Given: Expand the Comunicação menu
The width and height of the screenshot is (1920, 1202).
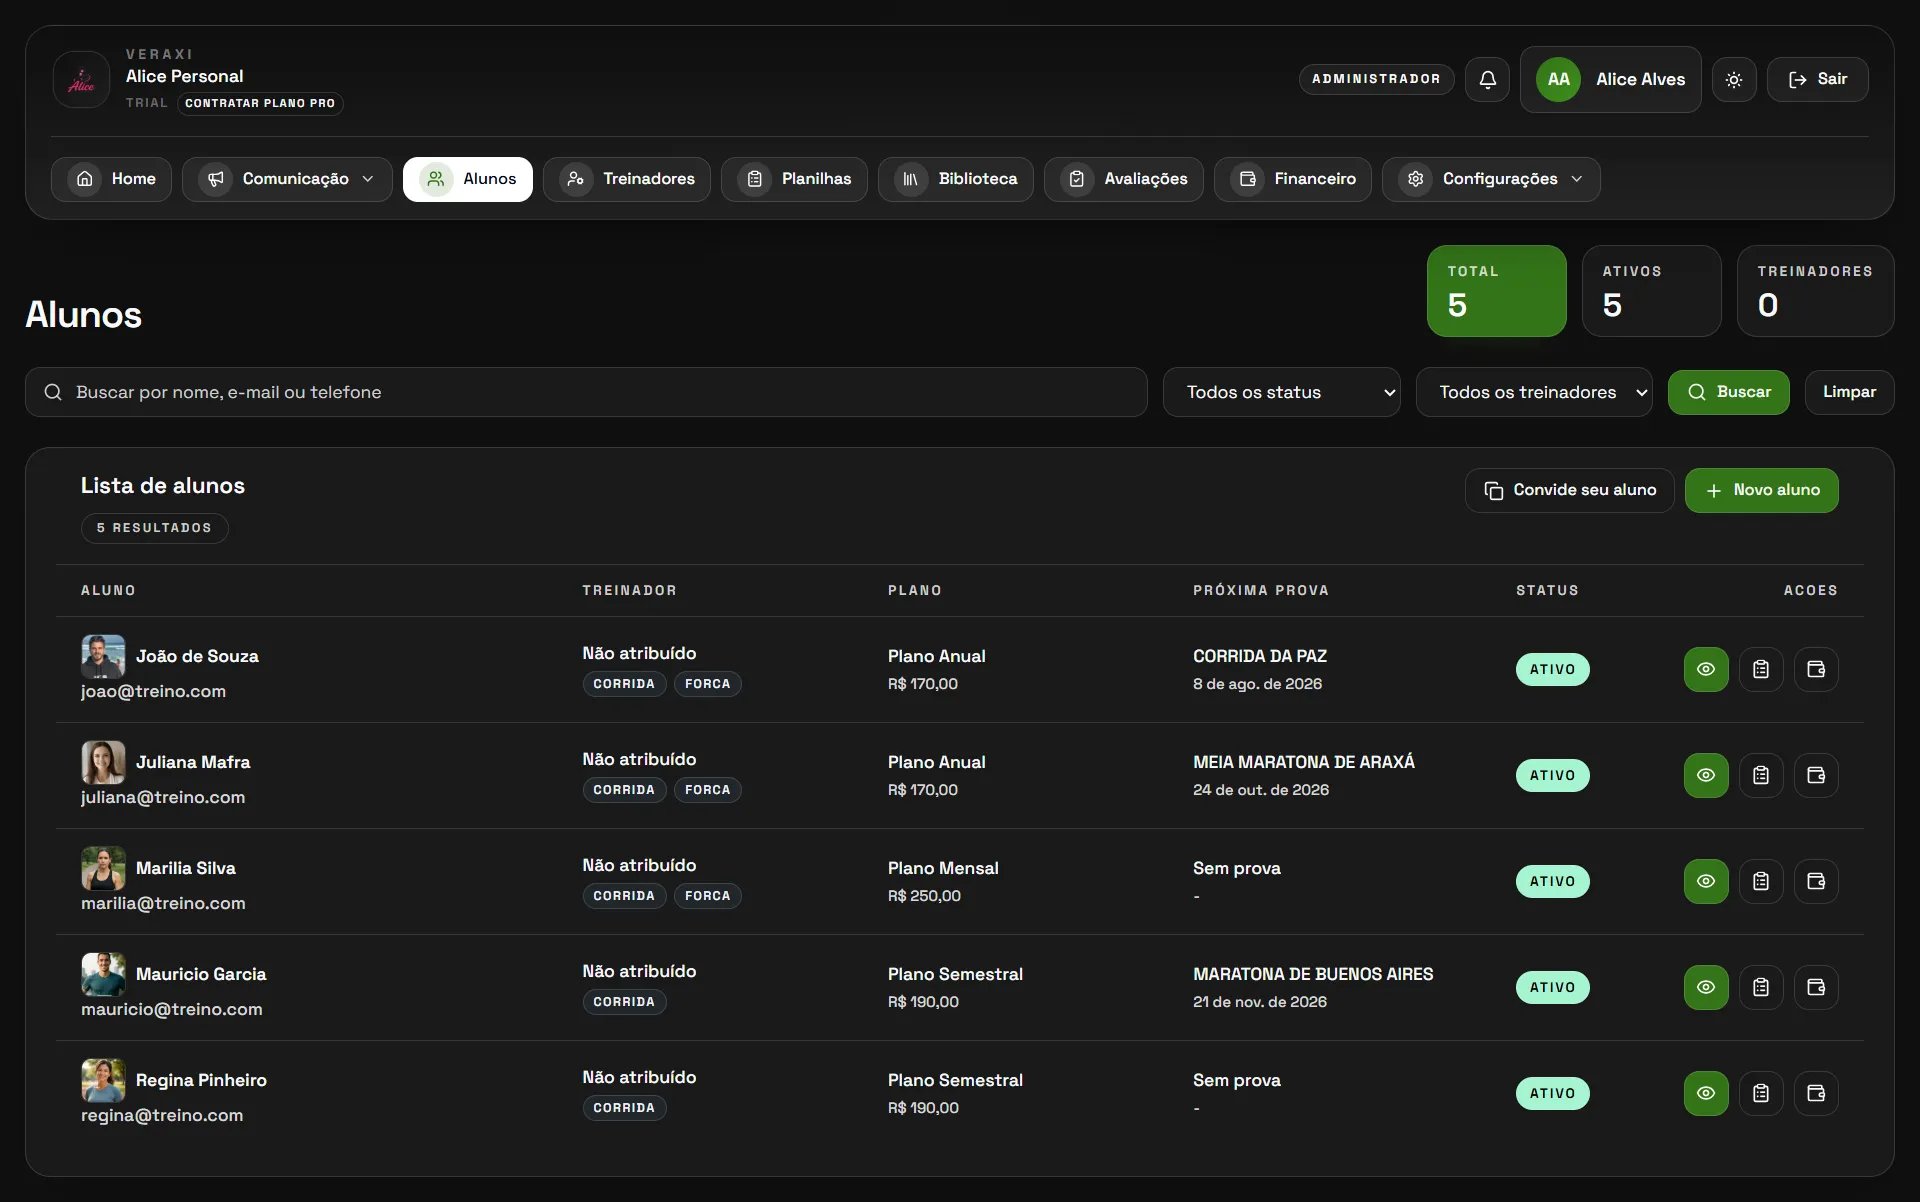Looking at the screenshot, I should (287, 179).
